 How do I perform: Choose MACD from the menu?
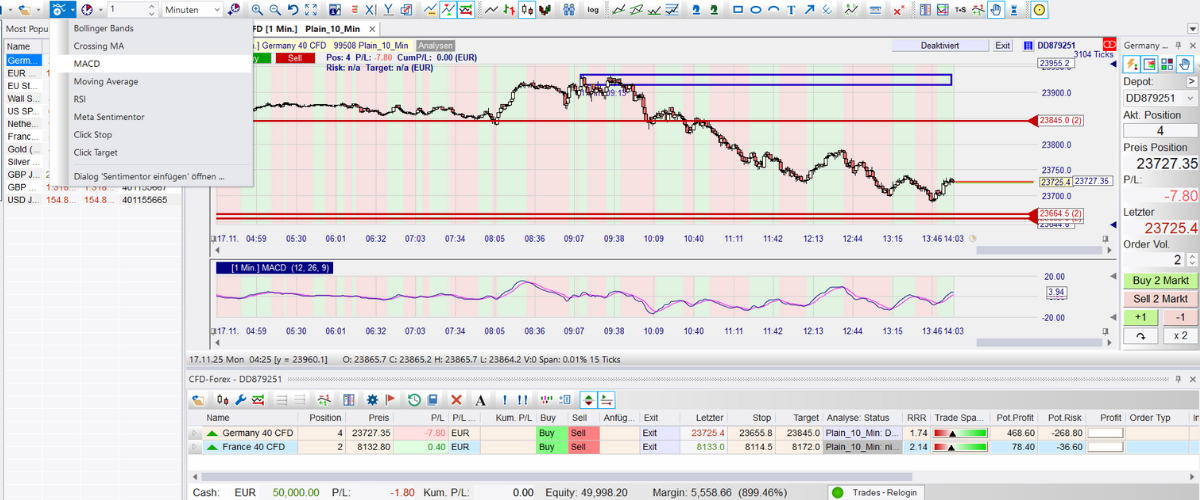86,64
